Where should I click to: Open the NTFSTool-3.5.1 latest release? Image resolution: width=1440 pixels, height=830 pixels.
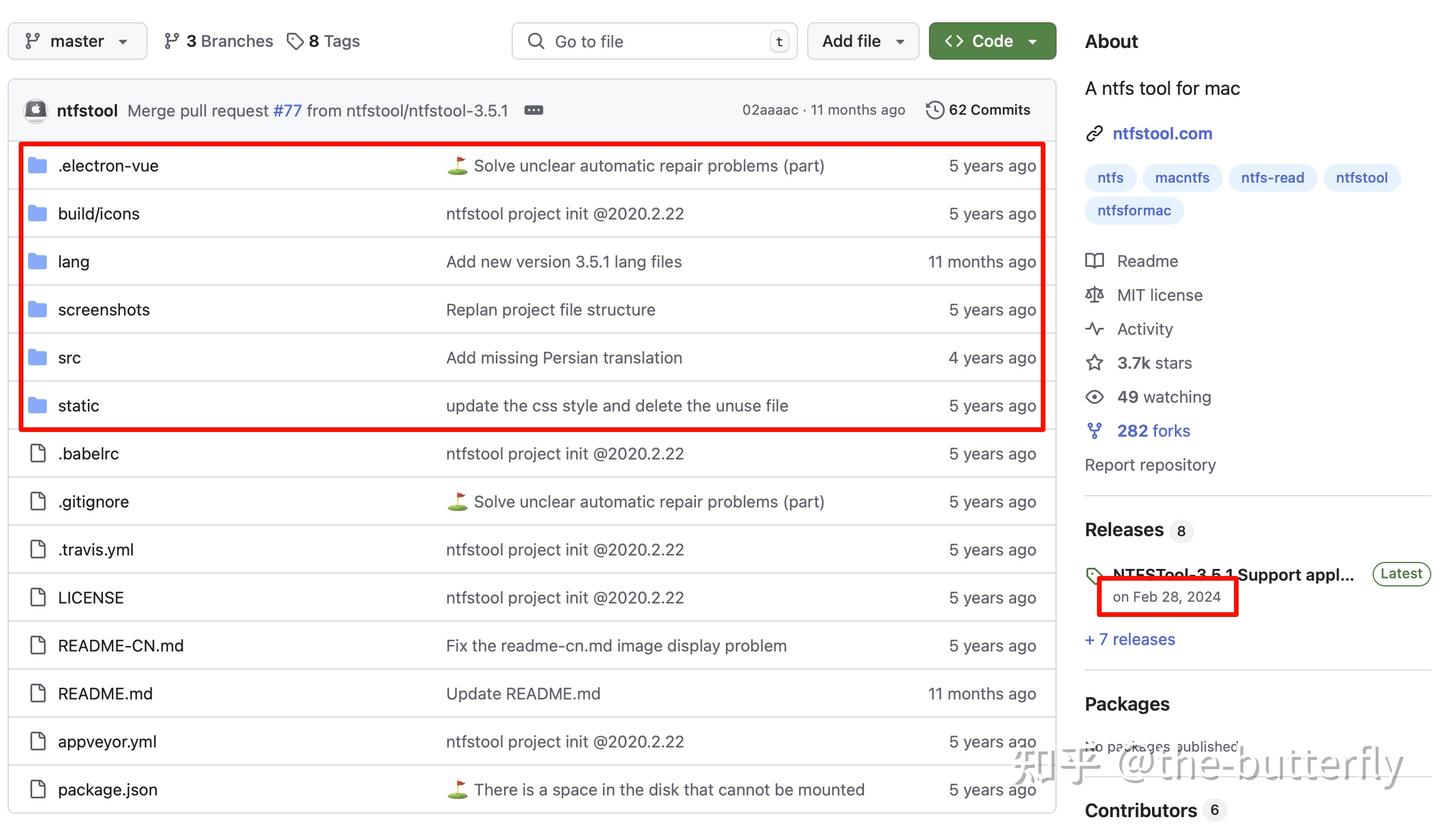pos(1233,575)
